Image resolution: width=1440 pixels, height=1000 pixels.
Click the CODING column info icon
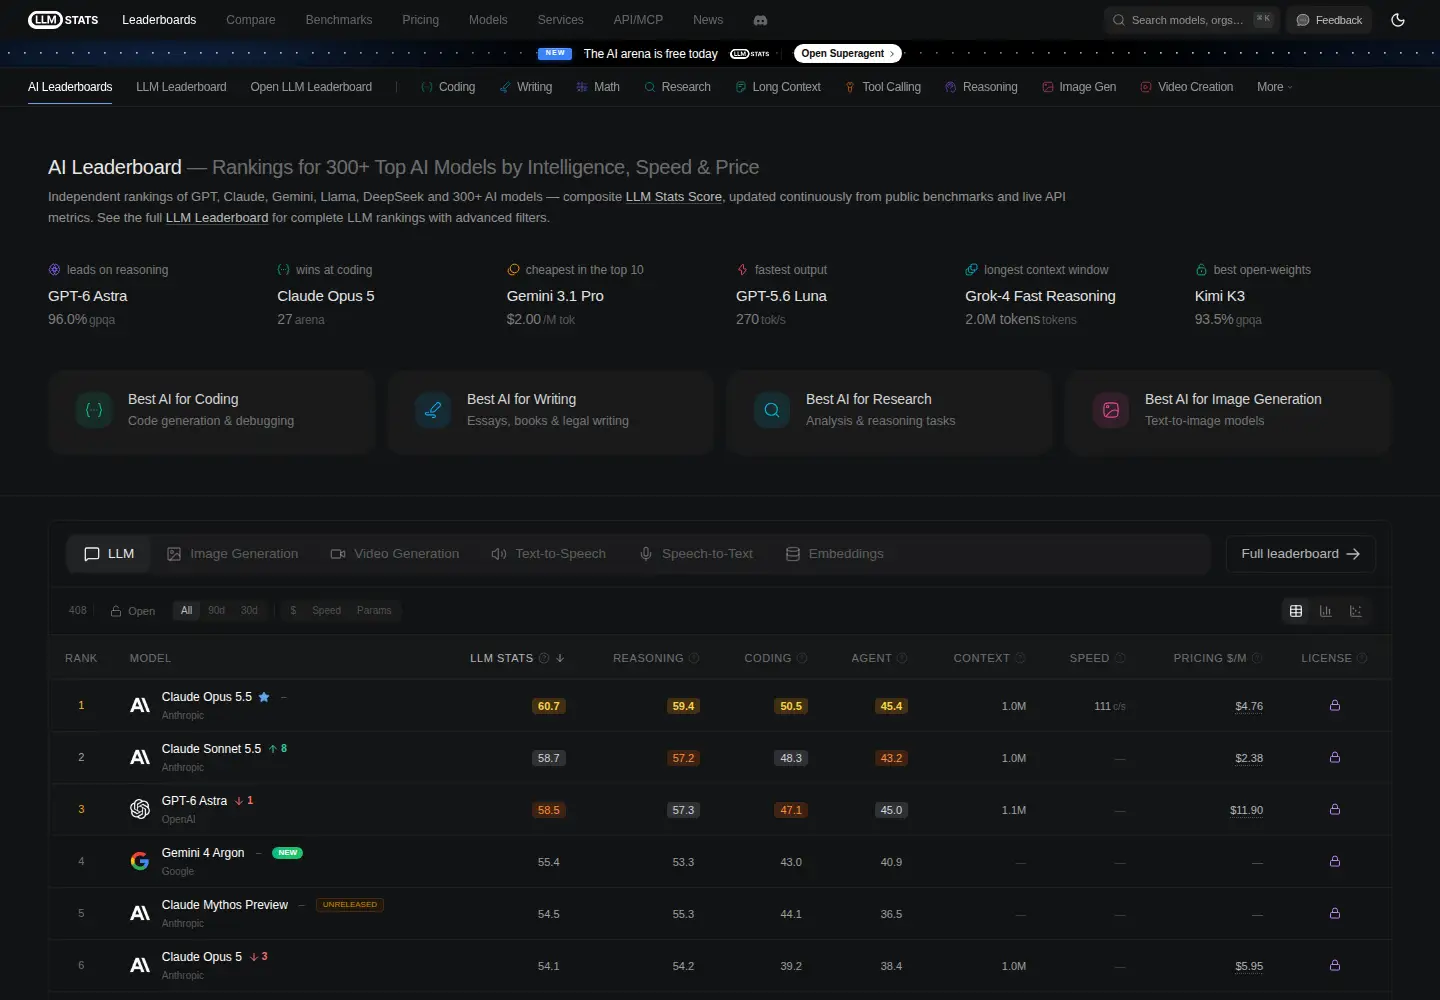[x=802, y=658]
